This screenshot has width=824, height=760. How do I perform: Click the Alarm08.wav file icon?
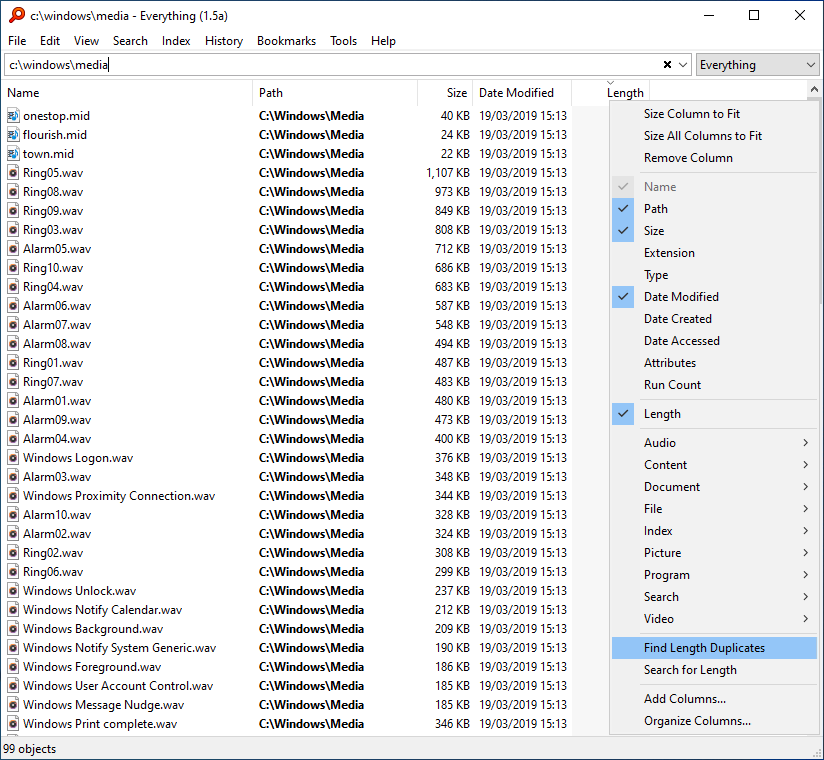(13, 344)
